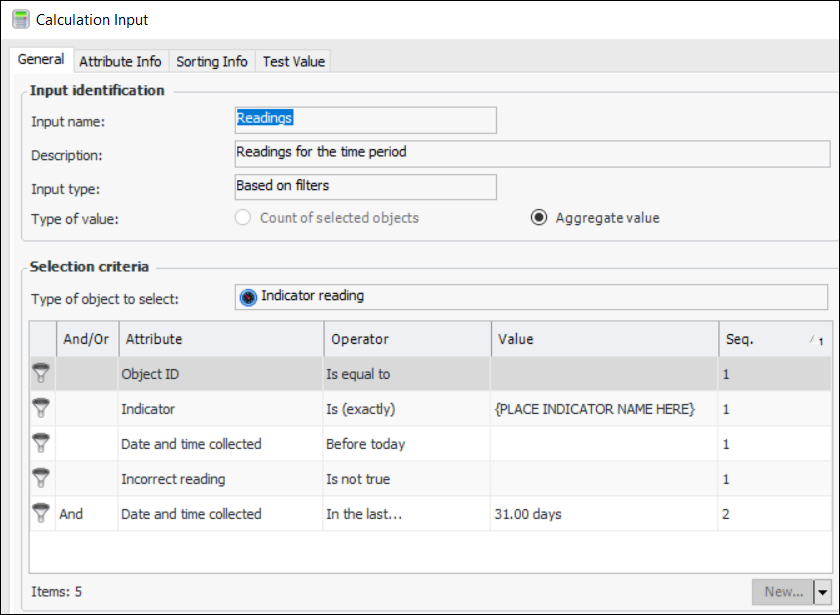Select the Aggregate value radio button
Viewport: 840px width, 615px height.
[538, 217]
